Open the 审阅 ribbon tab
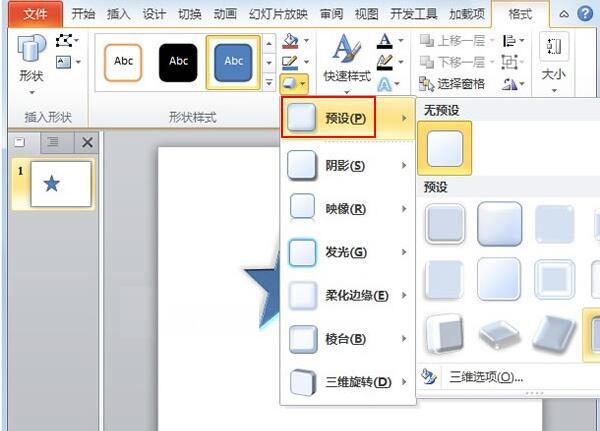Image resolution: width=600 pixels, height=431 pixels. (x=331, y=14)
